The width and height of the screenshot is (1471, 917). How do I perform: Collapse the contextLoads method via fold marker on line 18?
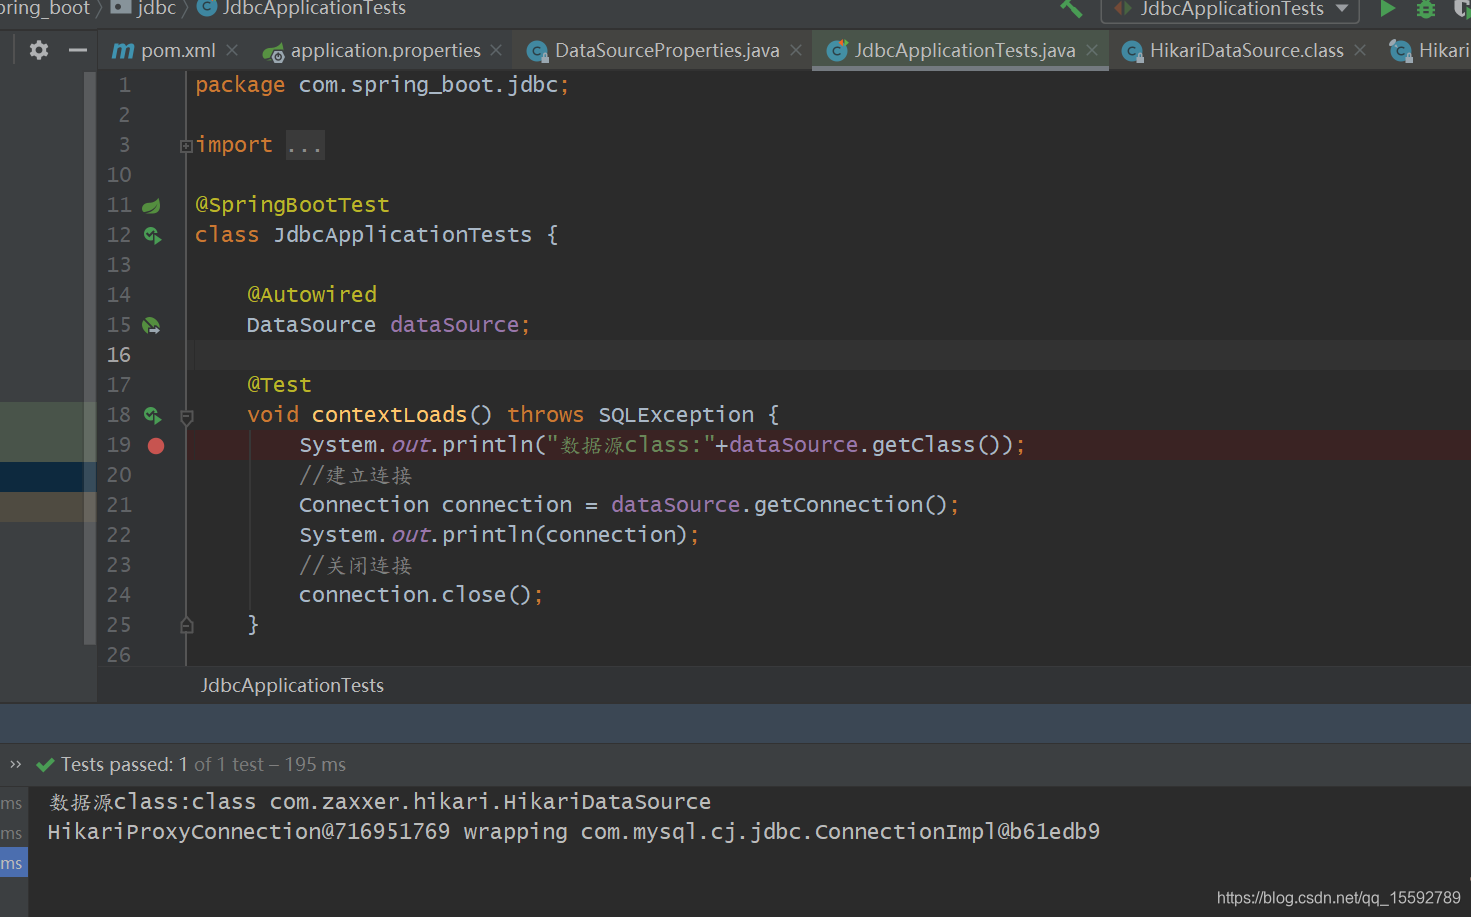186,416
